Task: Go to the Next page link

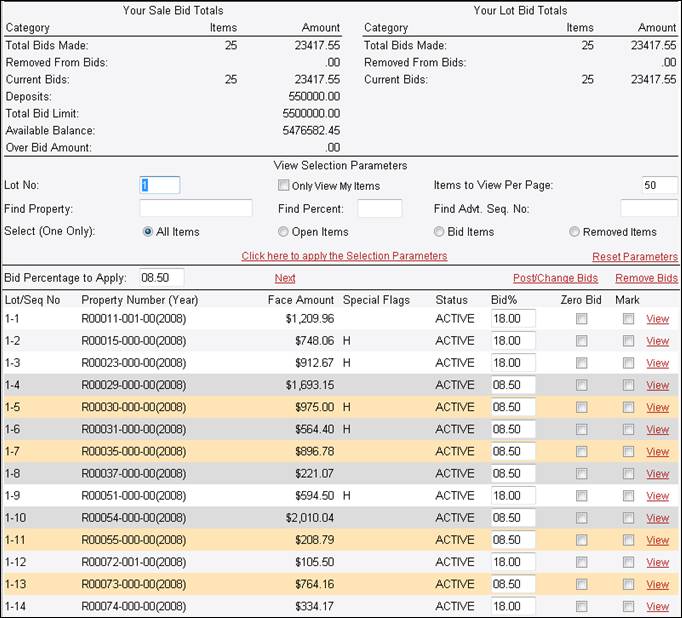Action: pyautogui.click(x=285, y=278)
